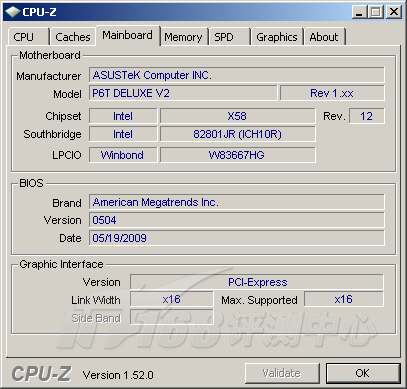
Task: Go to the Memory tab
Action: tap(184, 37)
